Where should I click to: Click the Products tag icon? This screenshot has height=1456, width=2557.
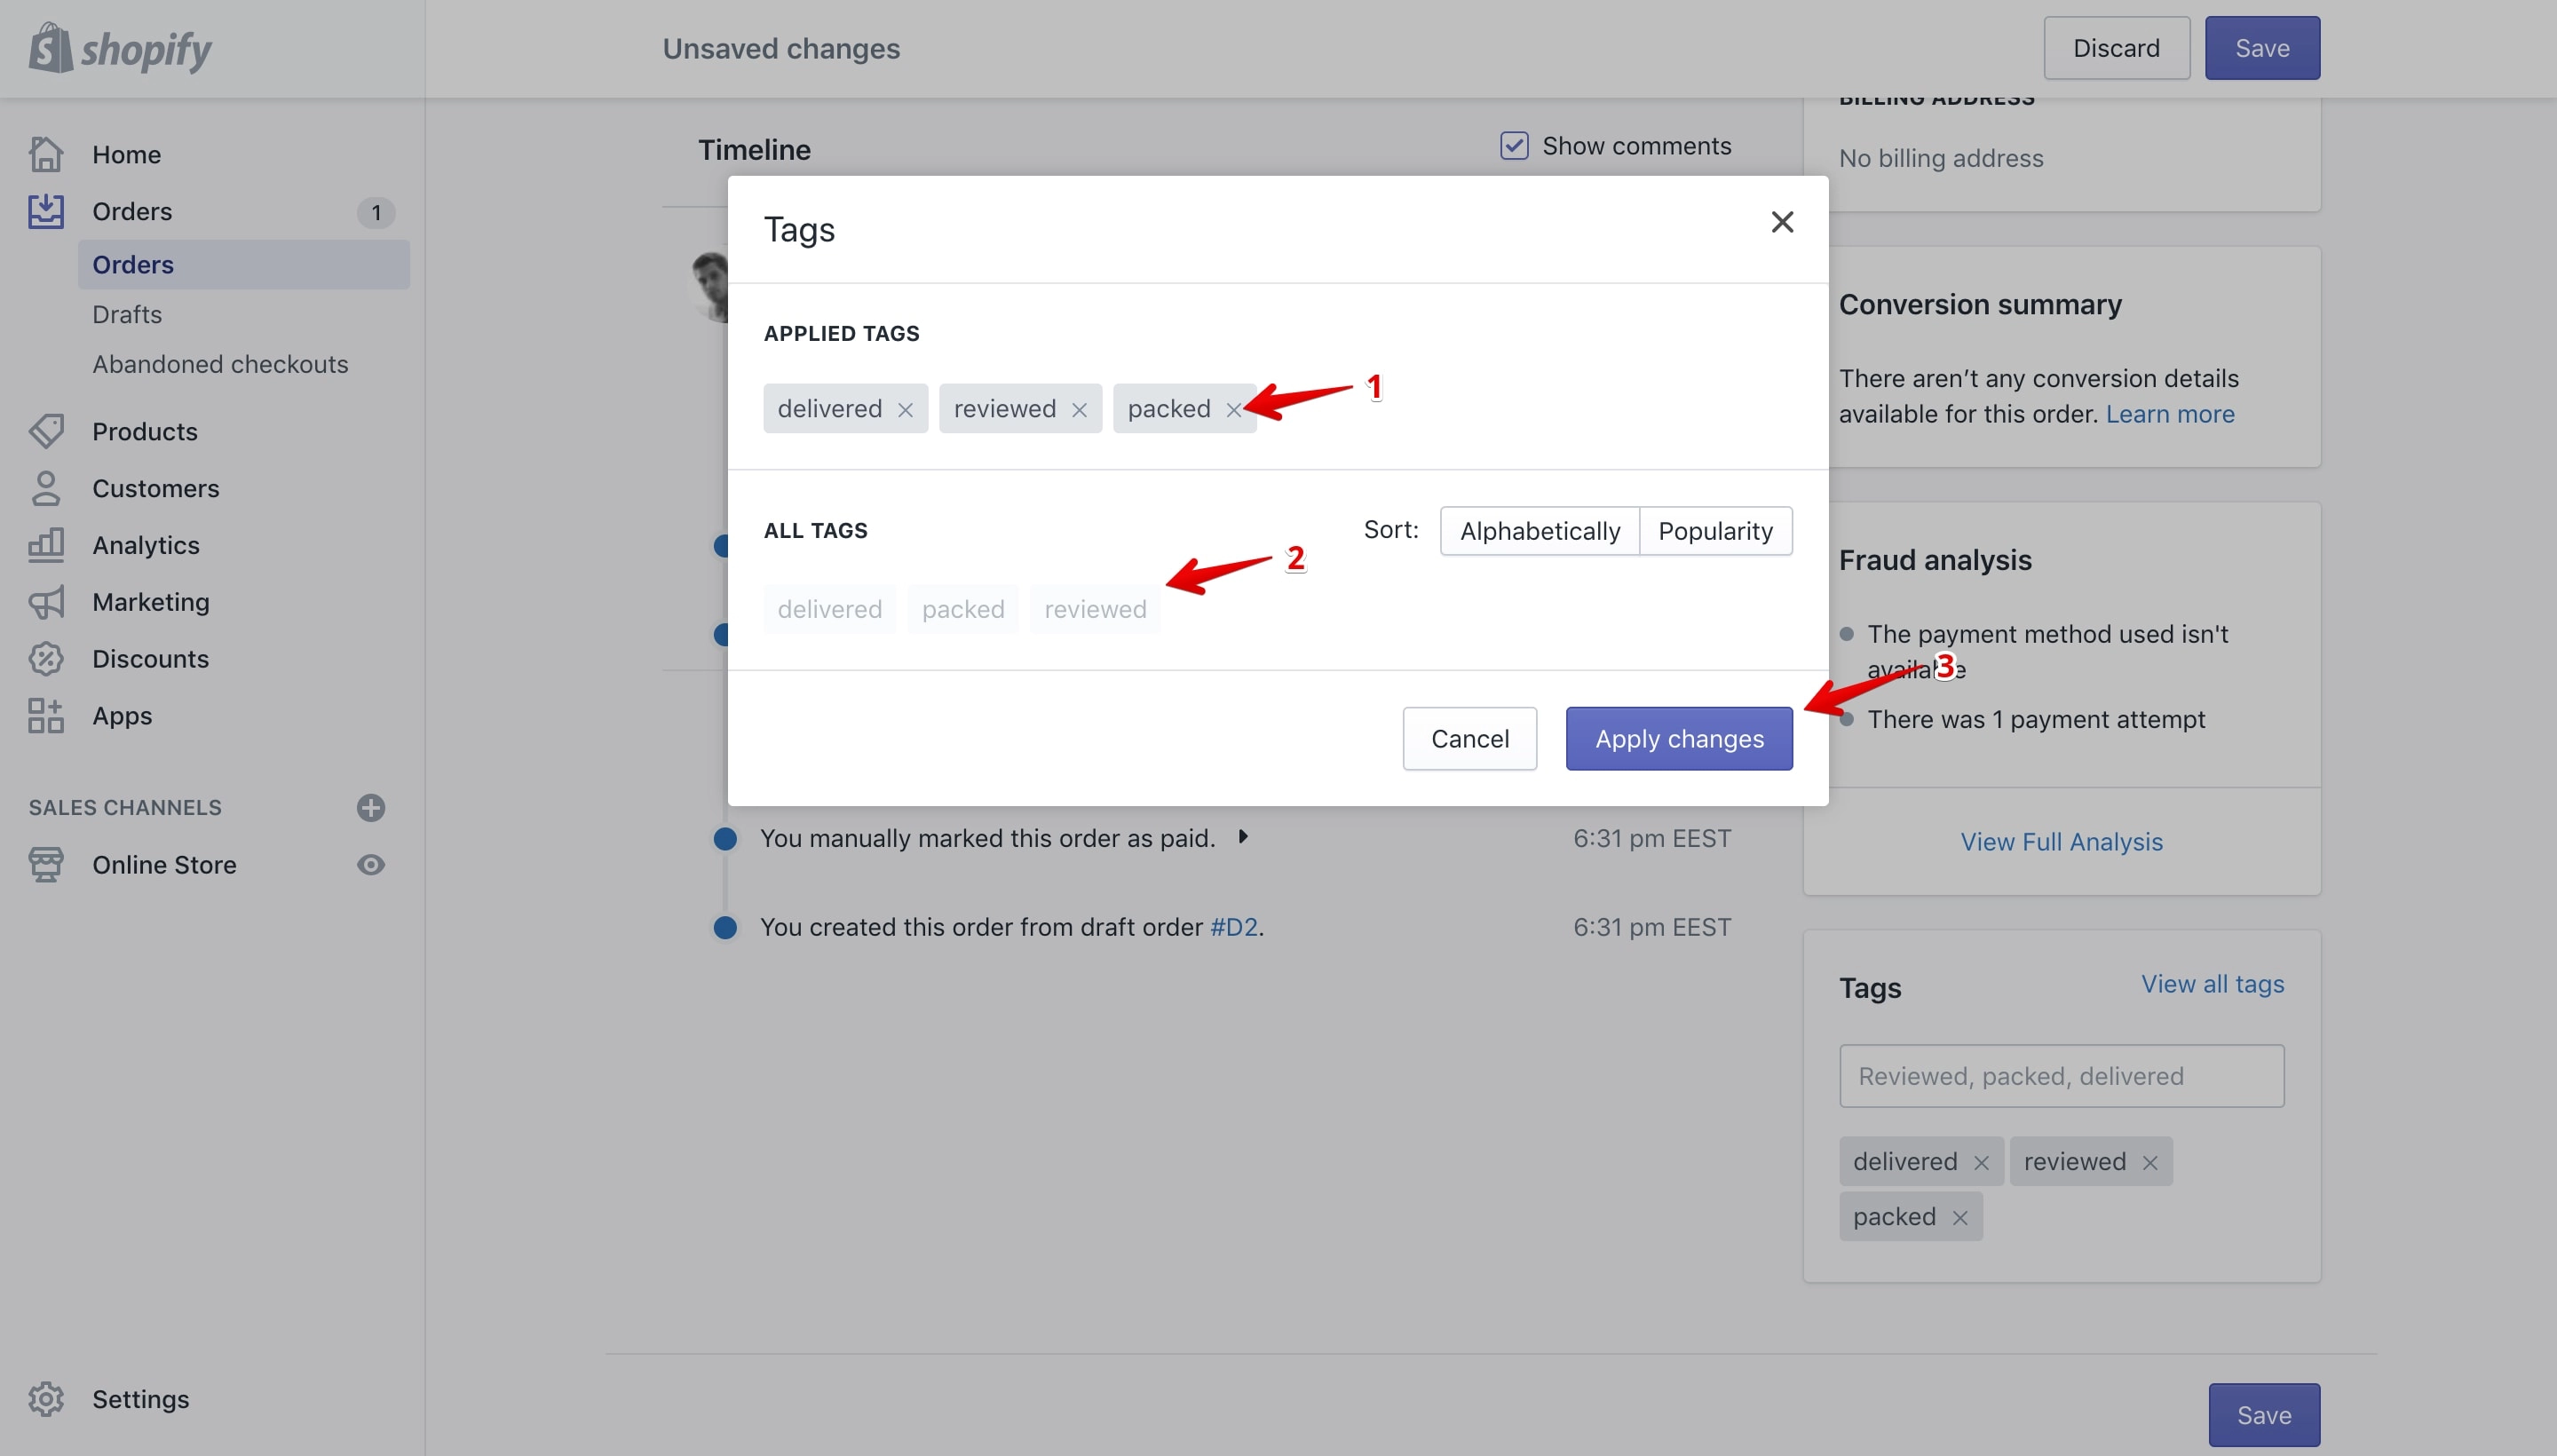coord(46,431)
